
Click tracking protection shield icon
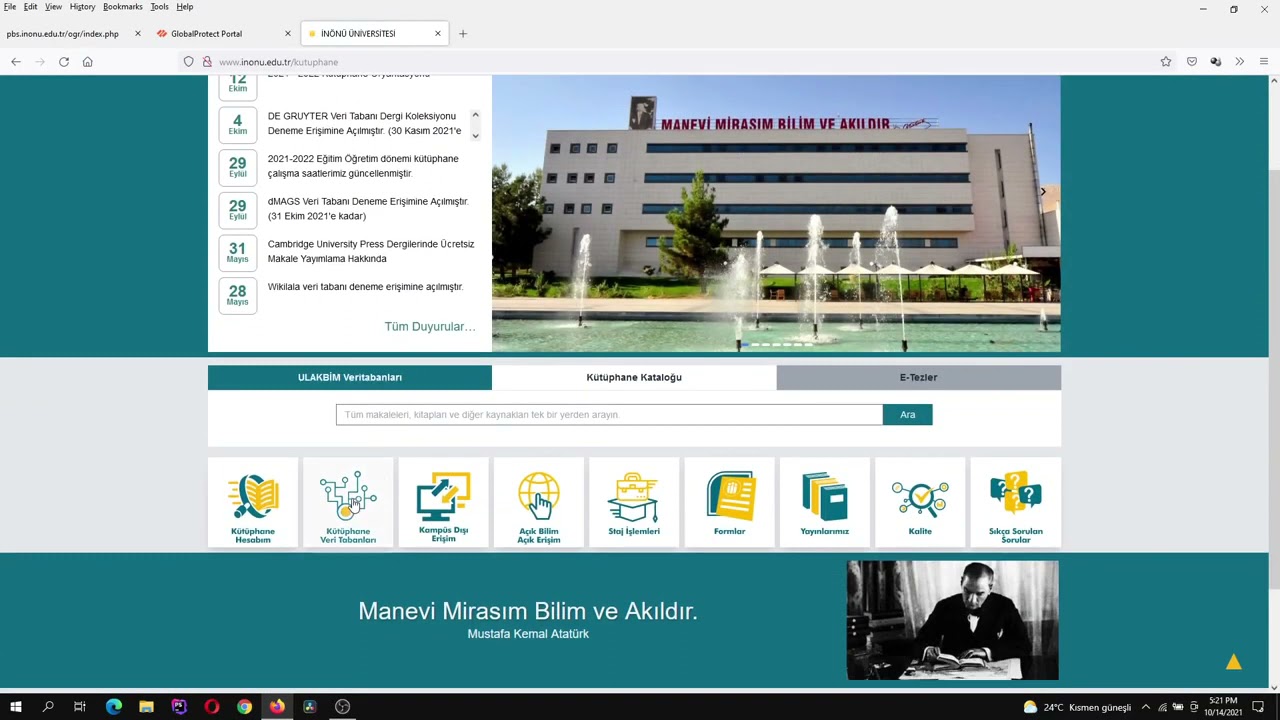click(x=188, y=62)
